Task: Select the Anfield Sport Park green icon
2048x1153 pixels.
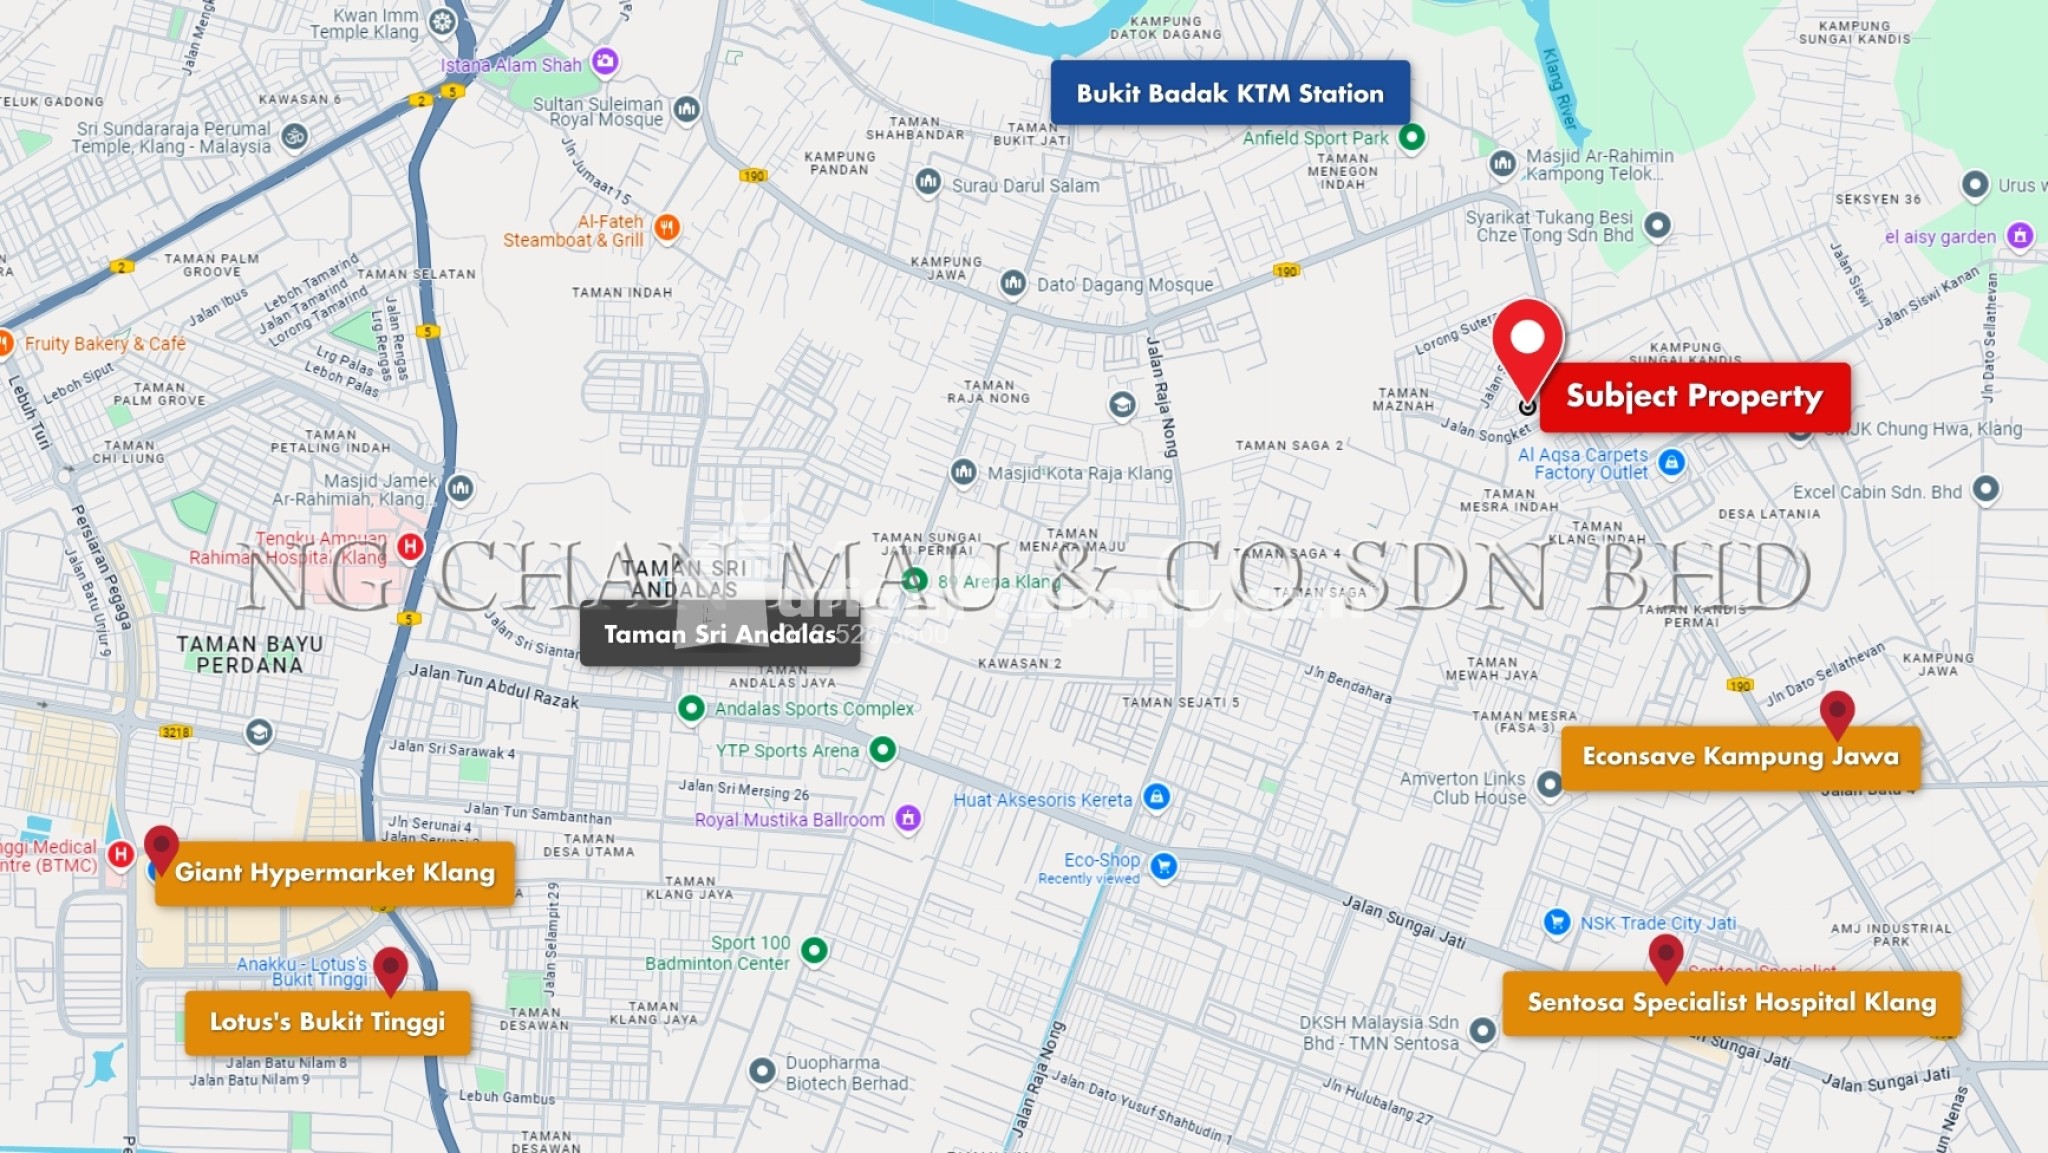Action: point(1410,137)
